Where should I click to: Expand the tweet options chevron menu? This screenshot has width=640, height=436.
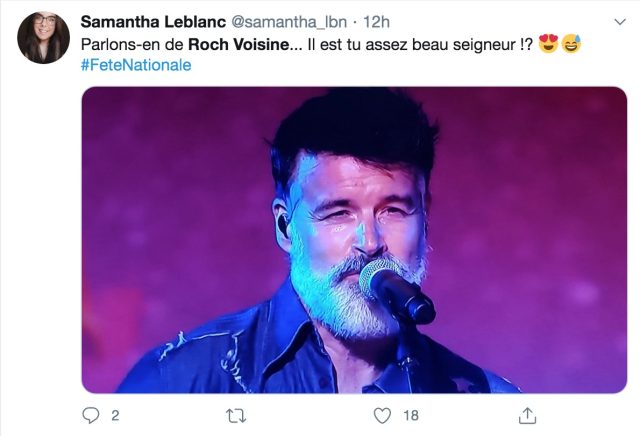click(620, 22)
